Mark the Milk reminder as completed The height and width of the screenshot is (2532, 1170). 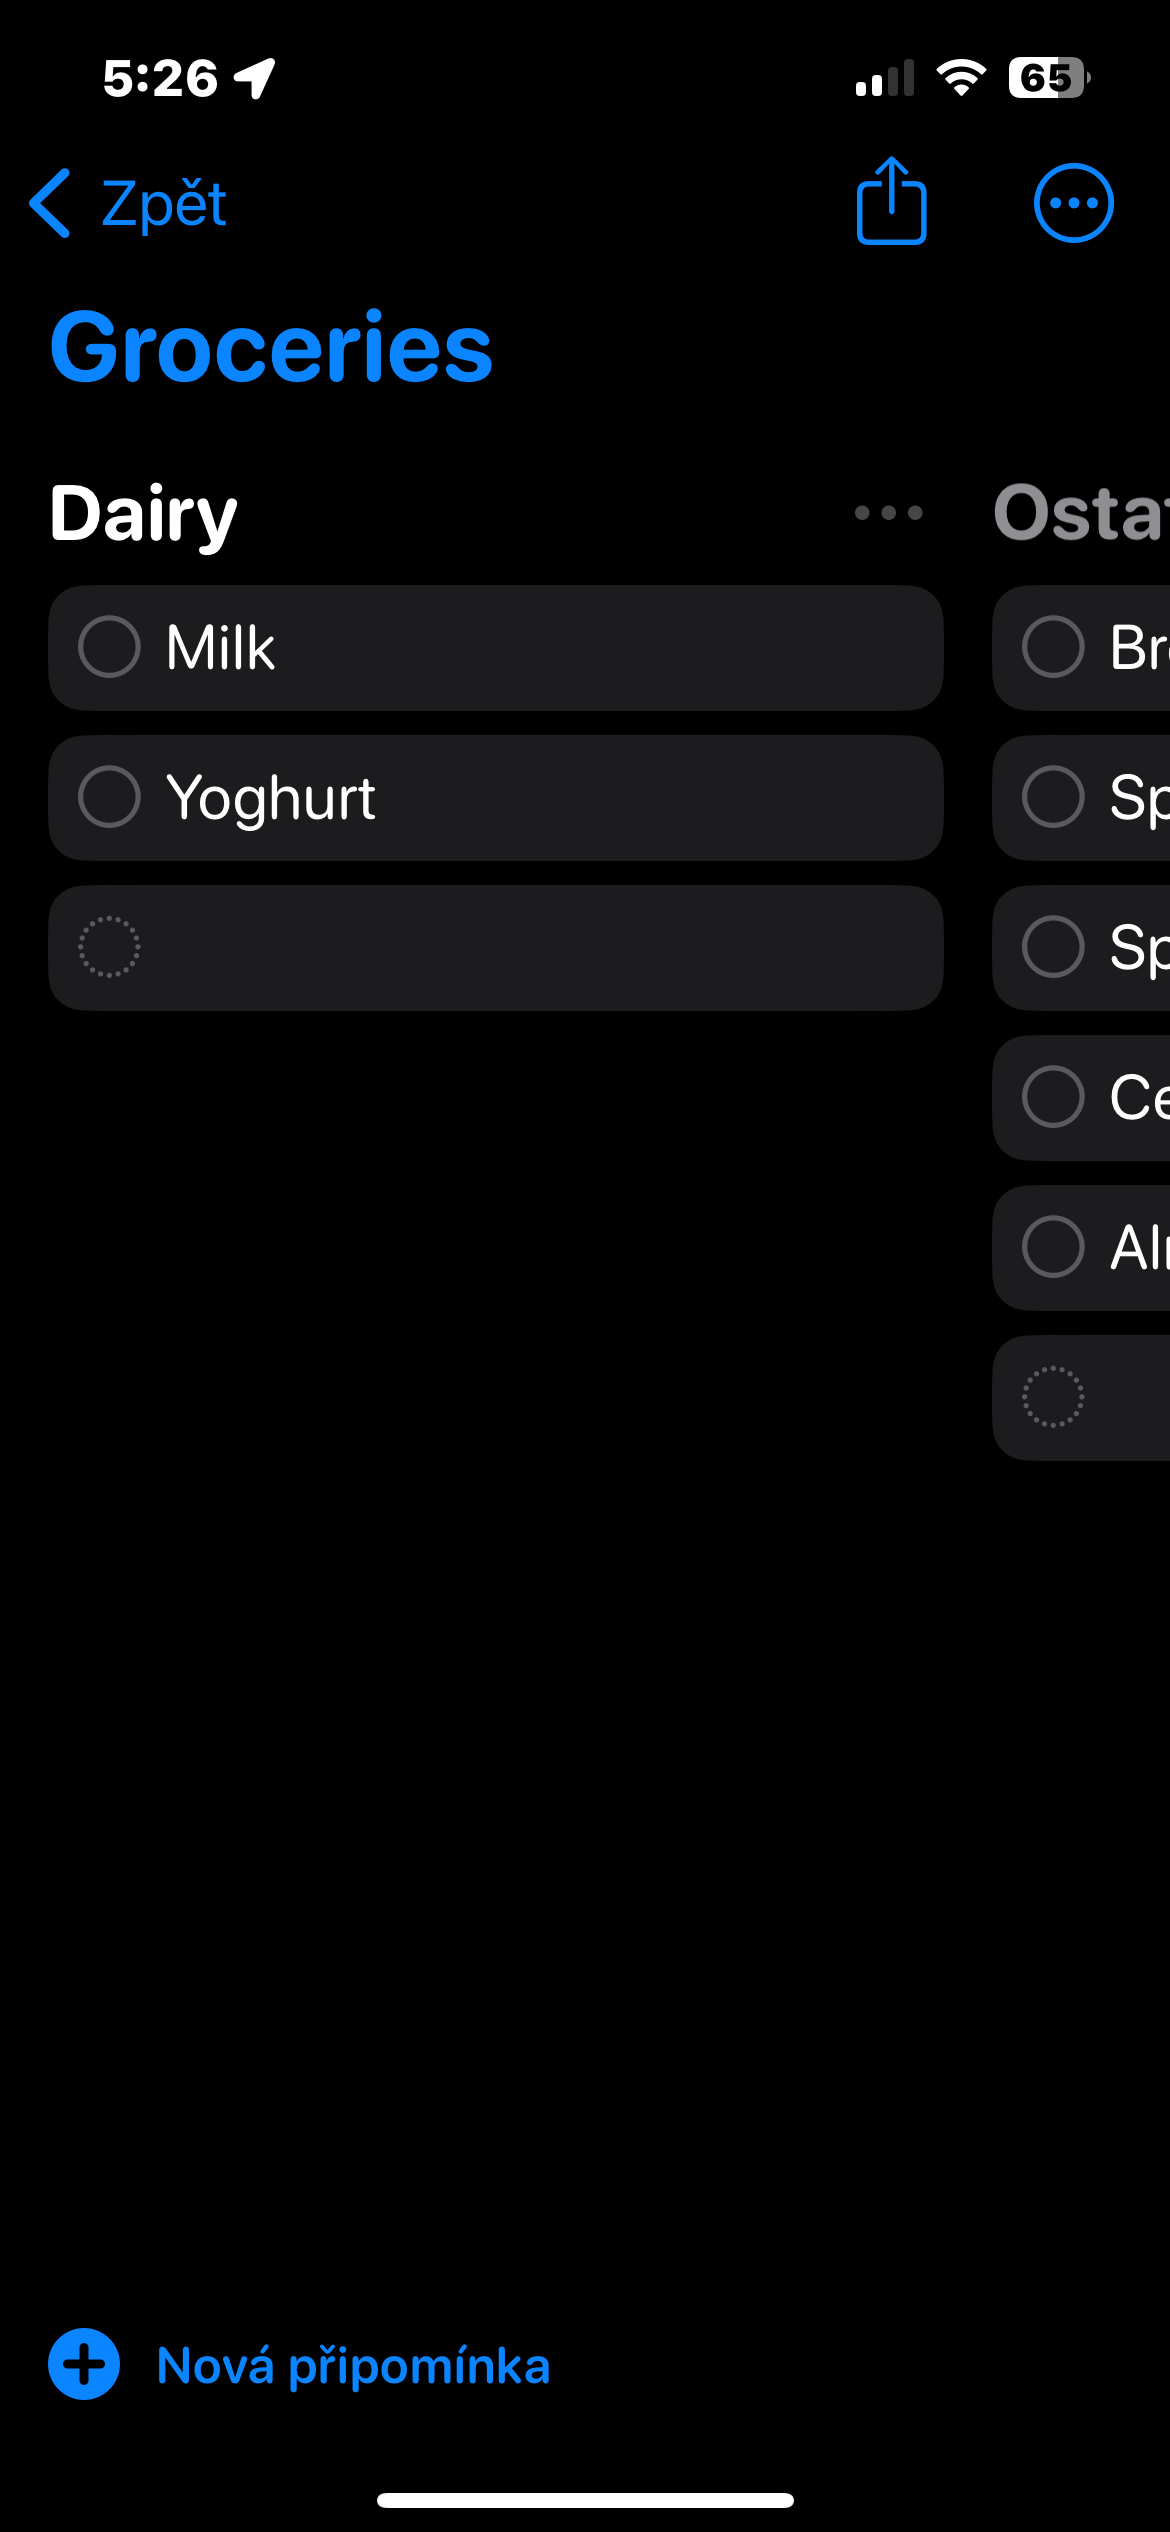point(109,647)
